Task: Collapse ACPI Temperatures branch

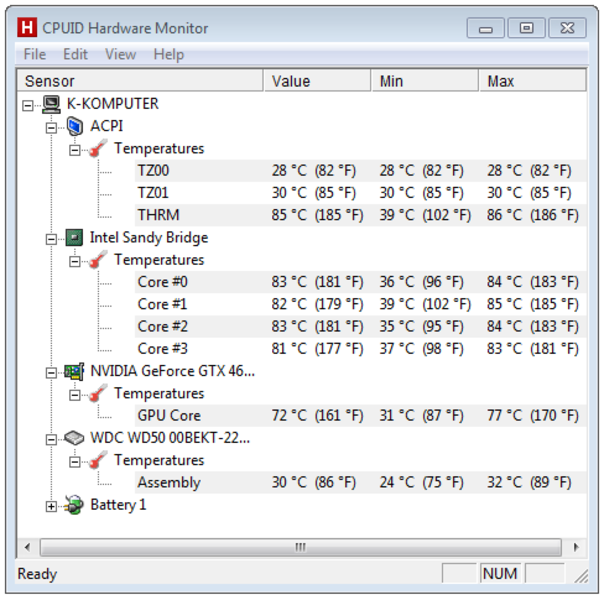Action: (75, 150)
